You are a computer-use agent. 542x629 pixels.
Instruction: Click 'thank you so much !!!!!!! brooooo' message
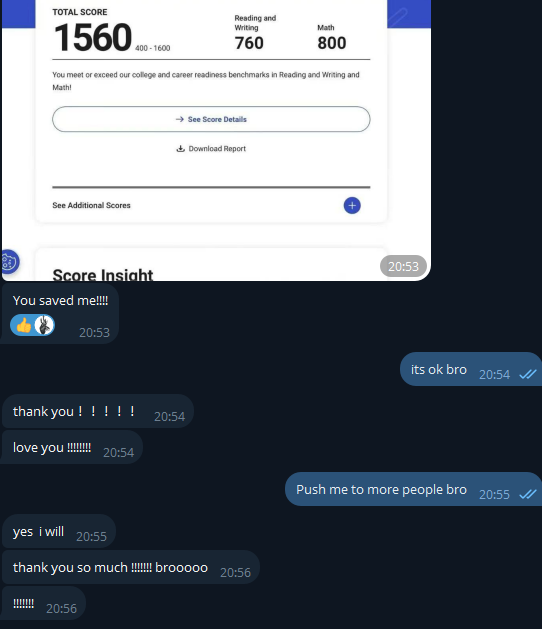coord(130,568)
